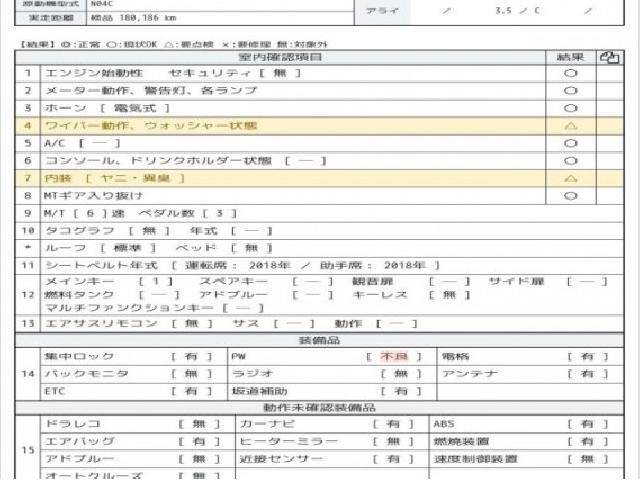Select the 装備品 section header

[x=319, y=340]
